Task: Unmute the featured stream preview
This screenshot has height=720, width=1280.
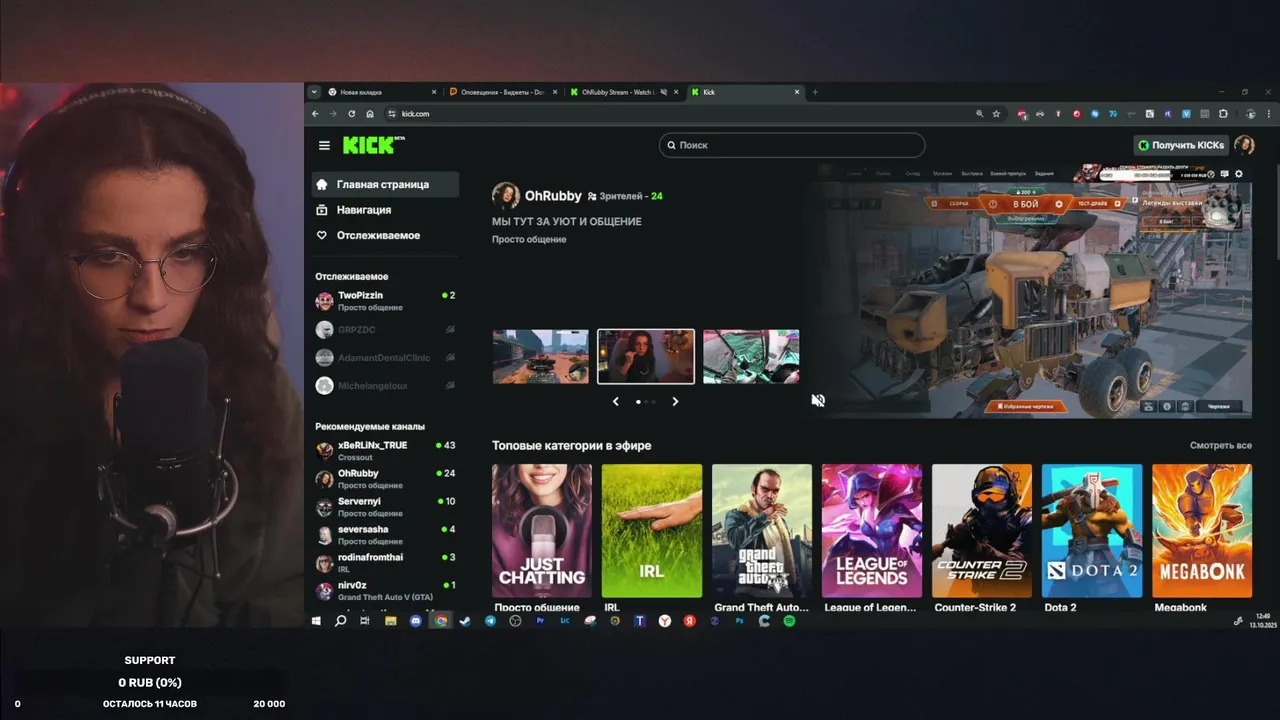Action: 818,400
